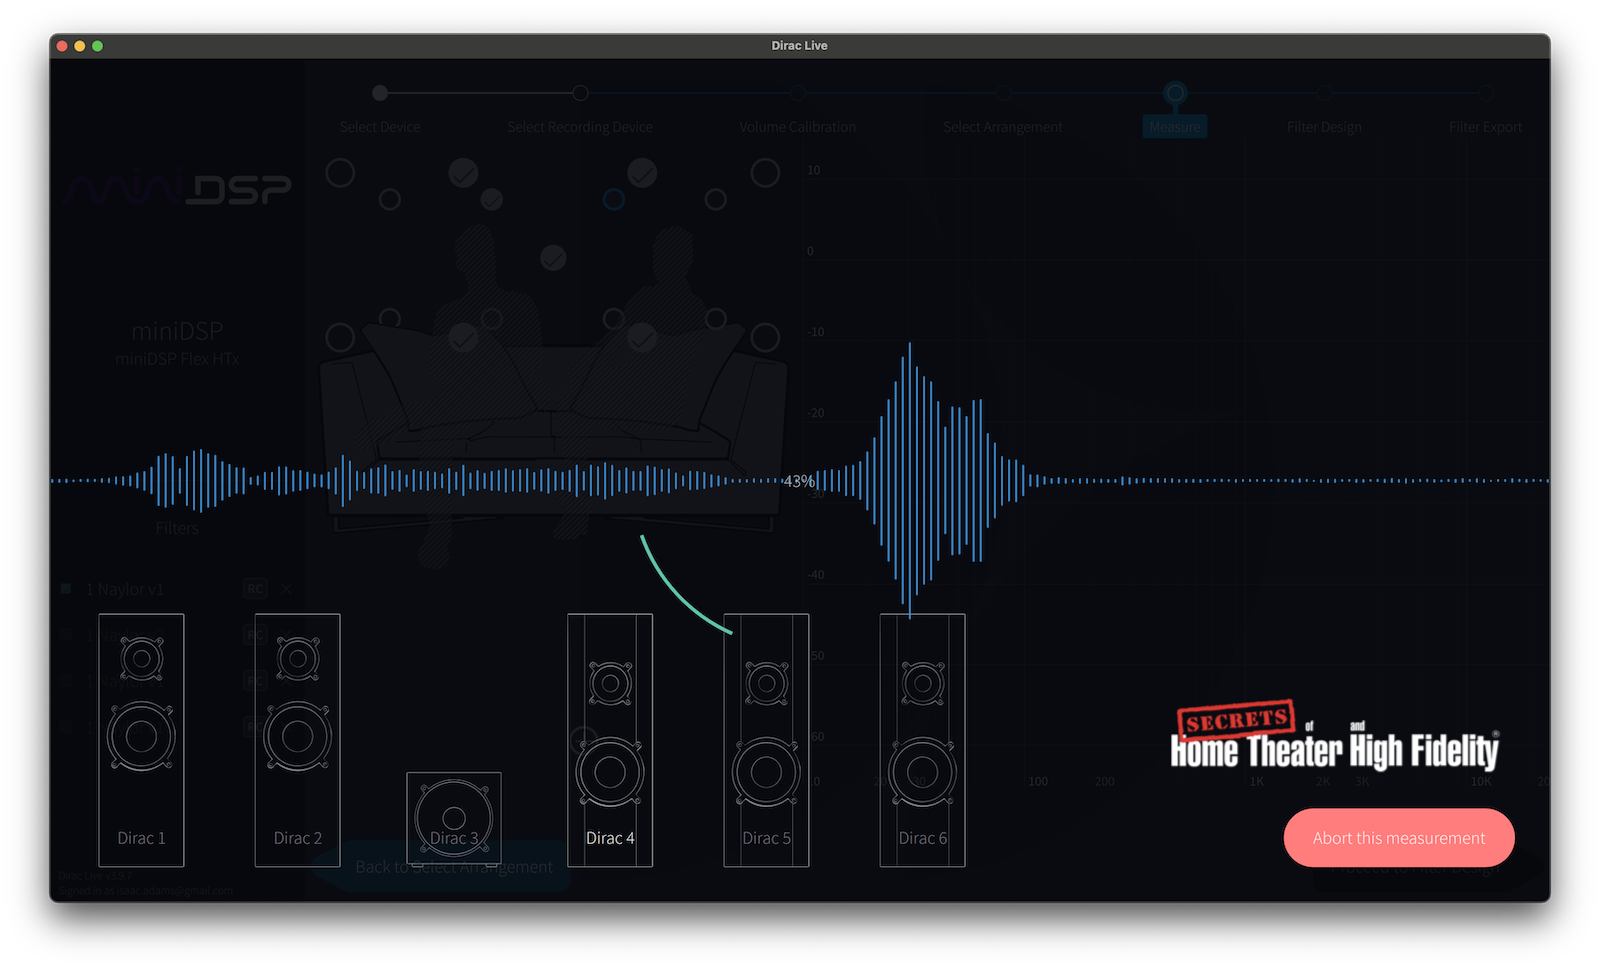This screenshot has width=1600, height=968.
Task: Click the 43% measurement progress indicator
Action: point(798,481)
